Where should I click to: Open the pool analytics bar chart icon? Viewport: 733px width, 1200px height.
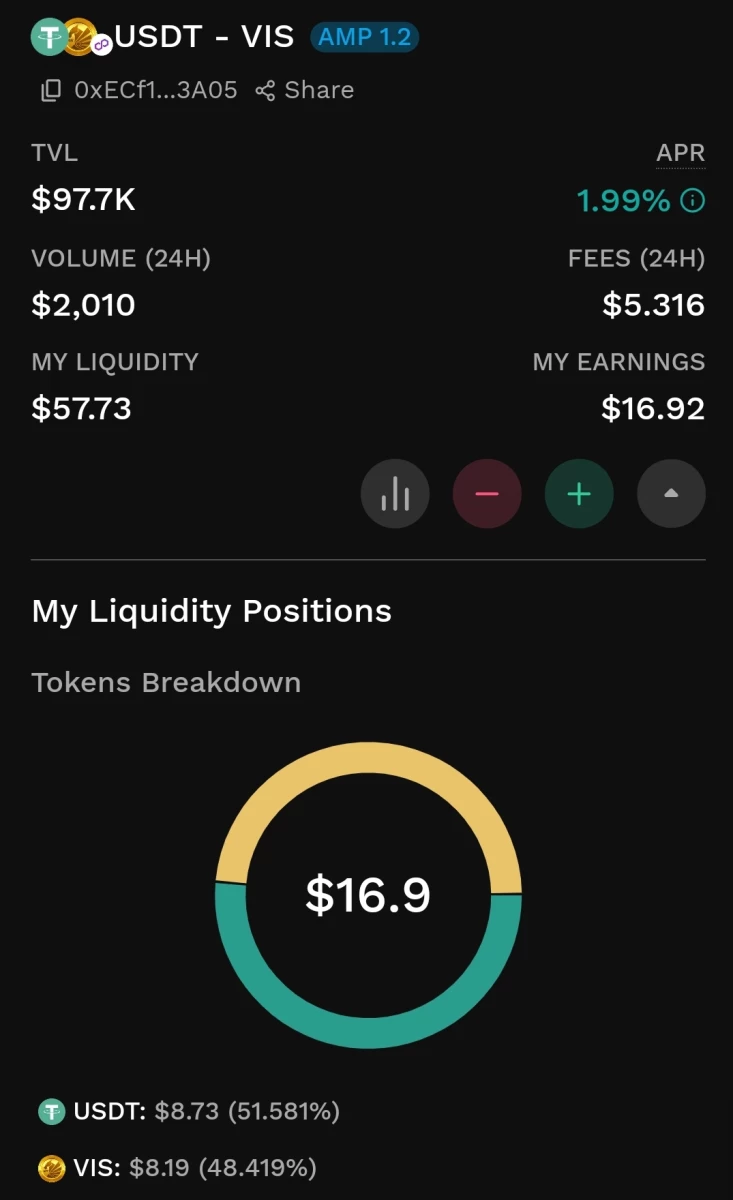click(395, 493)
